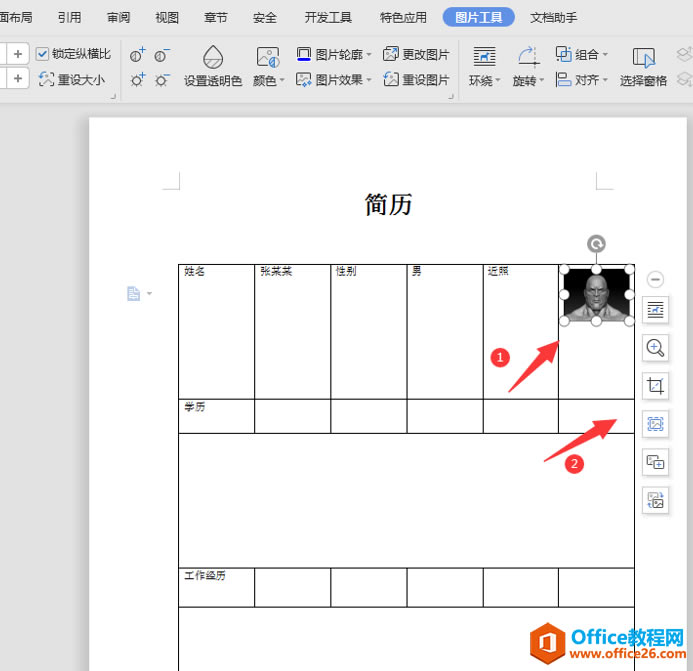693x671 pixels.
Task: Switch to the 视图 tab
Action: click(167, 17)
